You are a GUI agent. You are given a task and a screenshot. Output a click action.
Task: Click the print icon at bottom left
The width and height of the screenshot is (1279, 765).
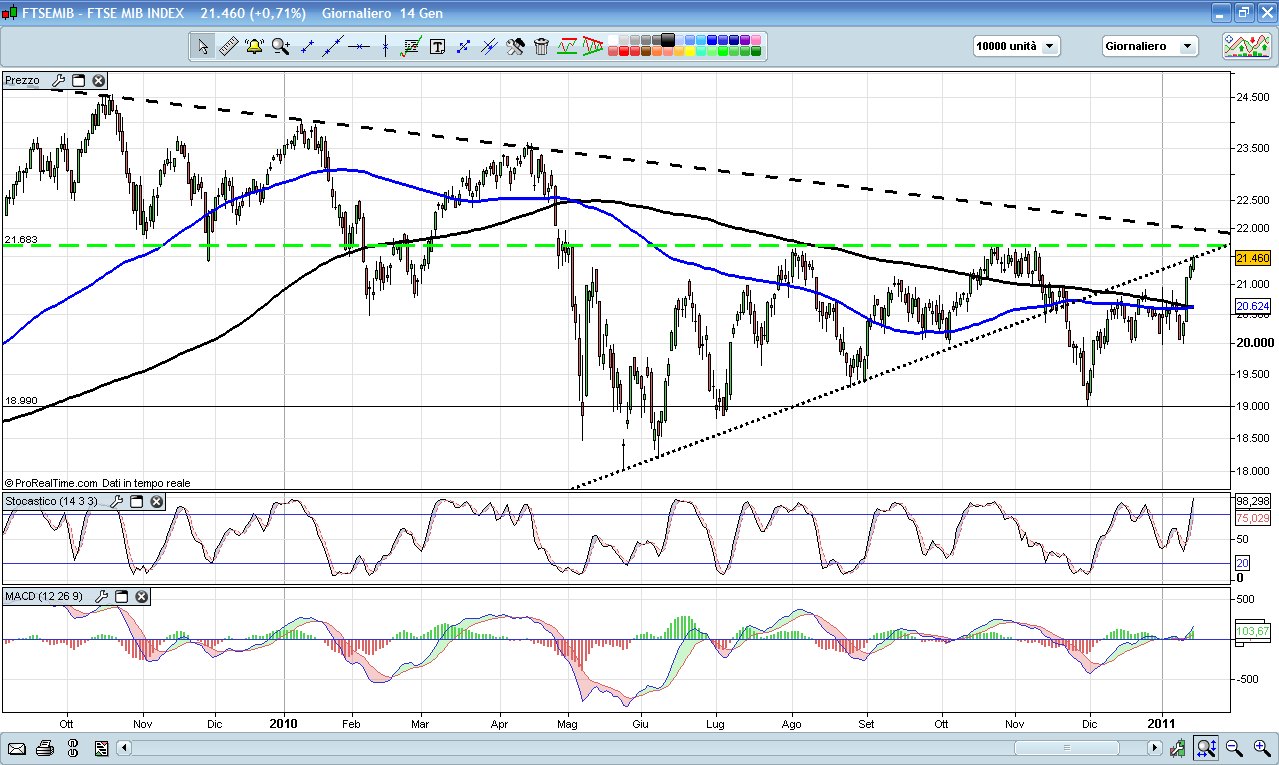[x=44, y=748]
